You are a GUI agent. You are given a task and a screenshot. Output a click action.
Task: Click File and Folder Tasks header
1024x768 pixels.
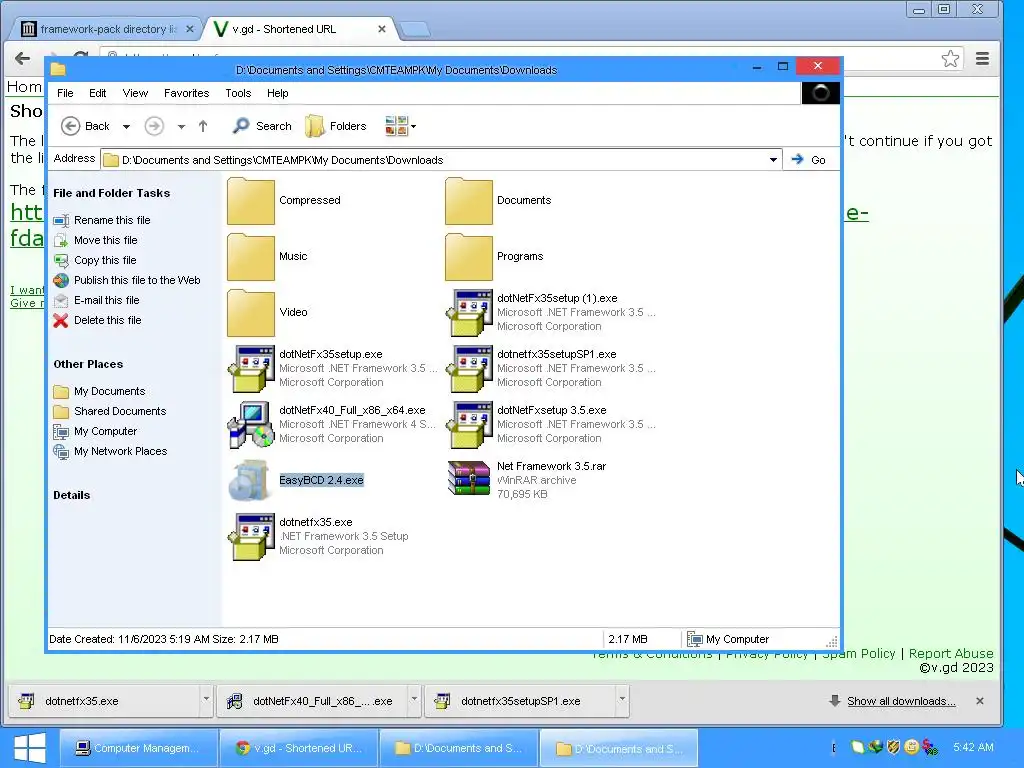tap(112, 193)
